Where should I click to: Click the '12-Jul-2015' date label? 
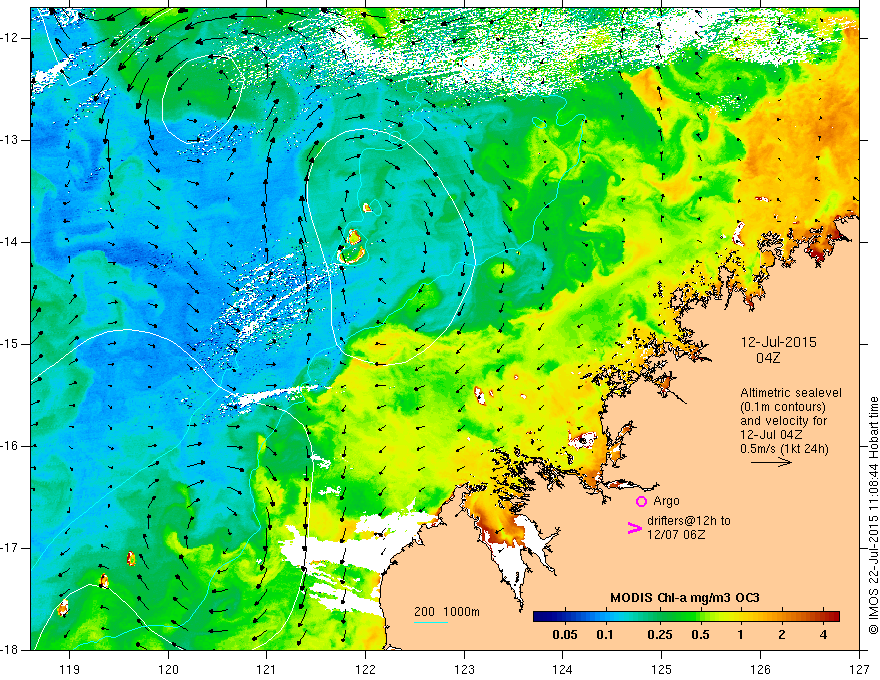click(778, 342)
